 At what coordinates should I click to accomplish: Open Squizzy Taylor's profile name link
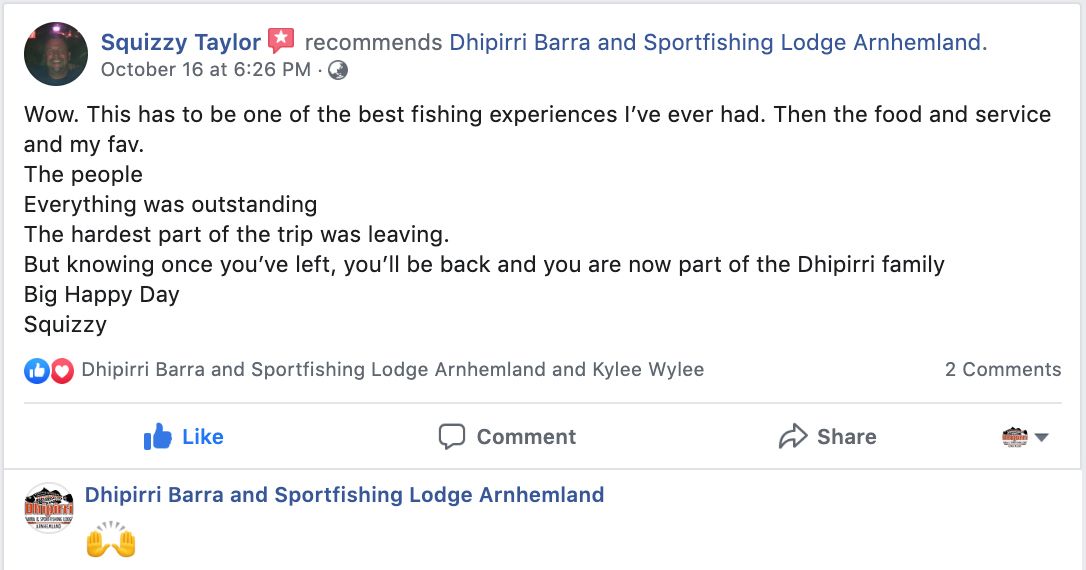click(181, 42)
